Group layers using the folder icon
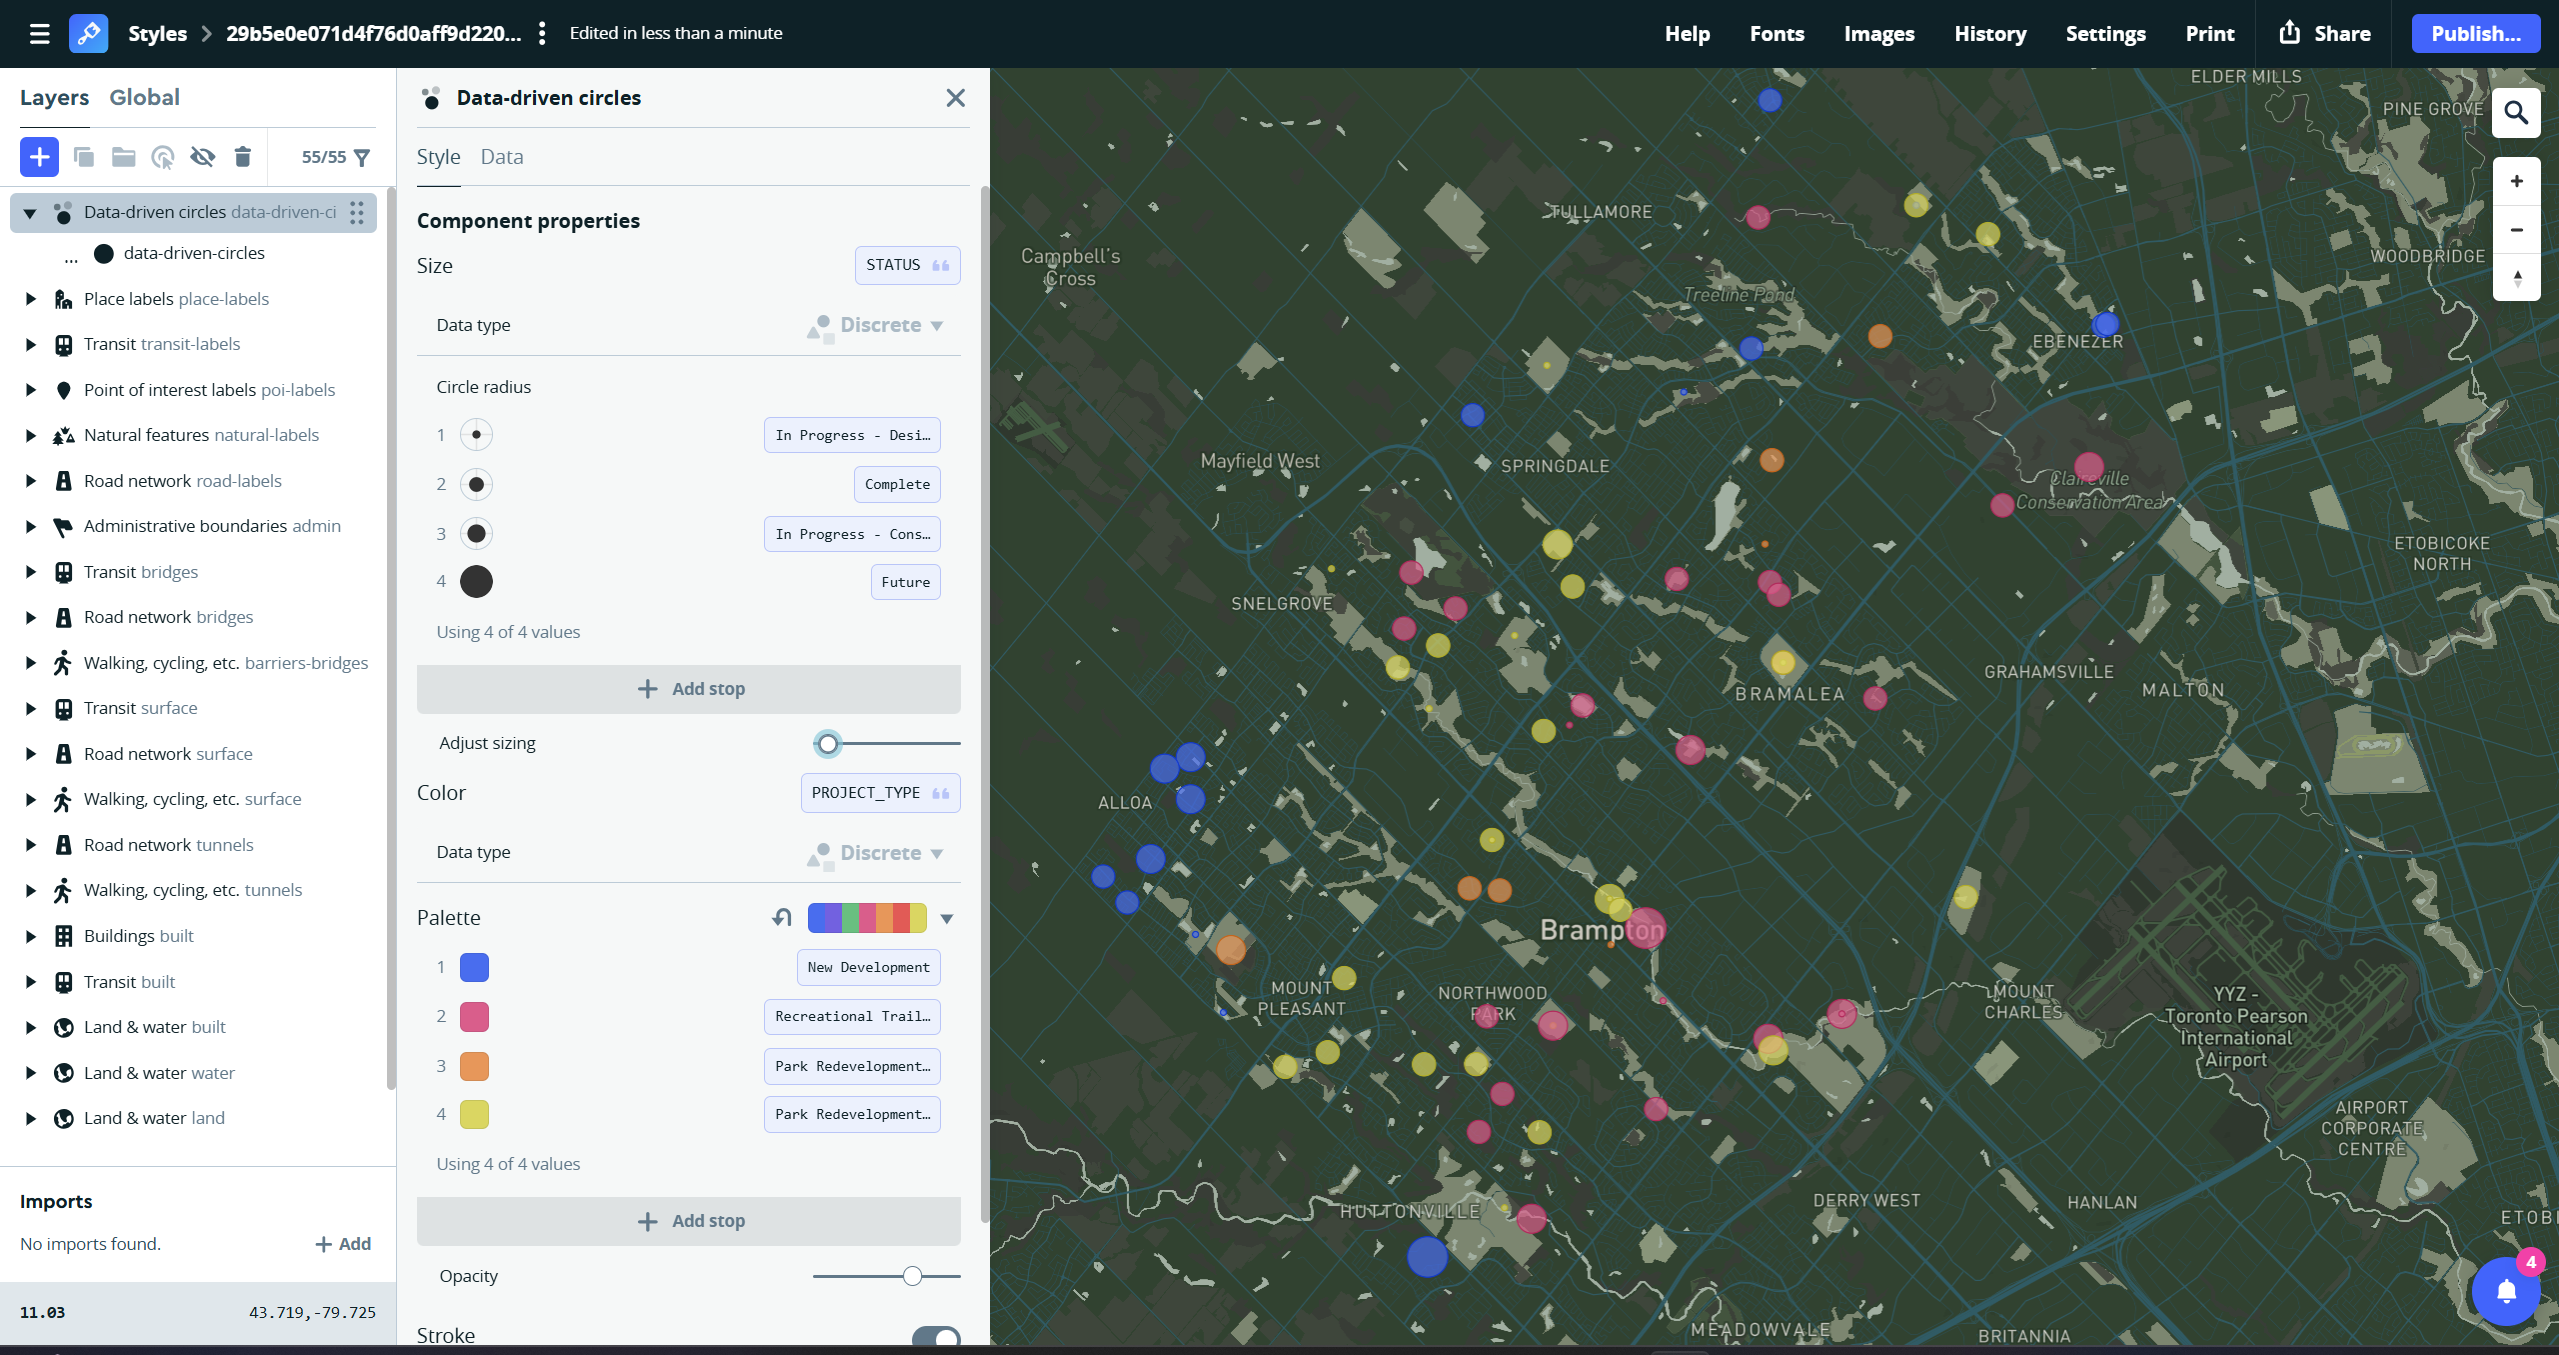The image size is (2559, 1355). click(122, 157)
